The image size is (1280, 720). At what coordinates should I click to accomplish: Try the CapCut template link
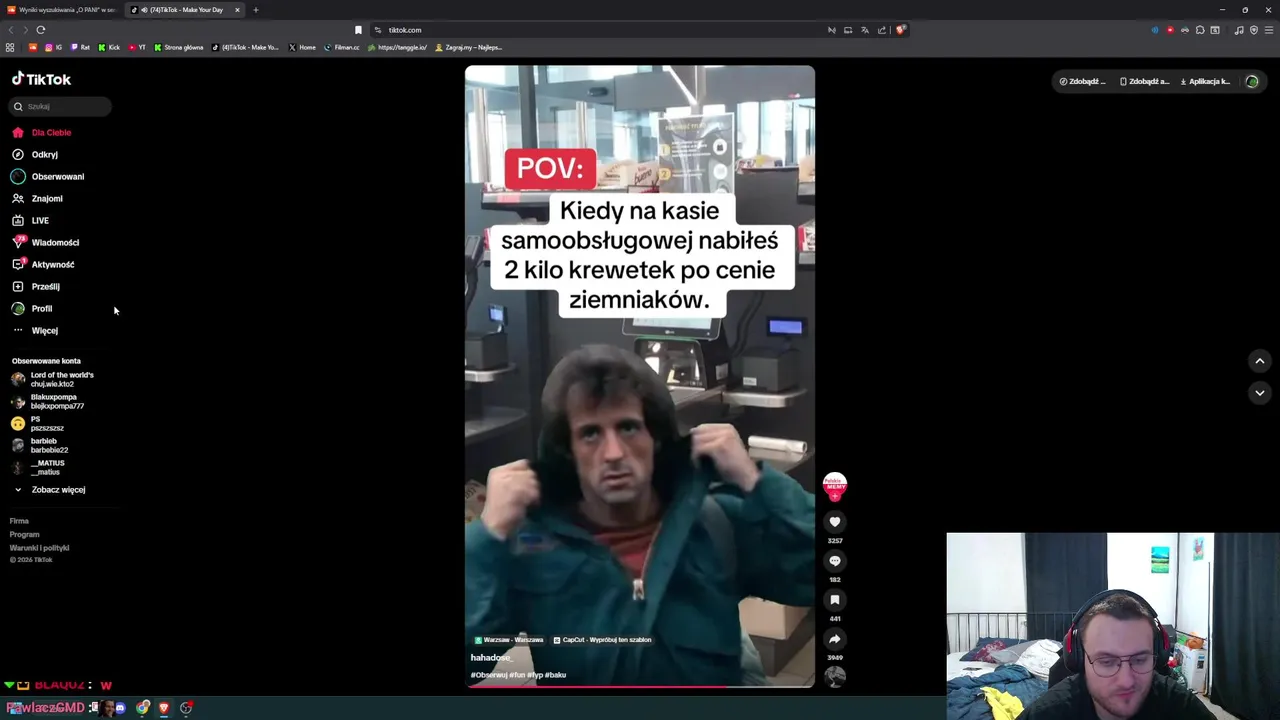pos(602,640)
